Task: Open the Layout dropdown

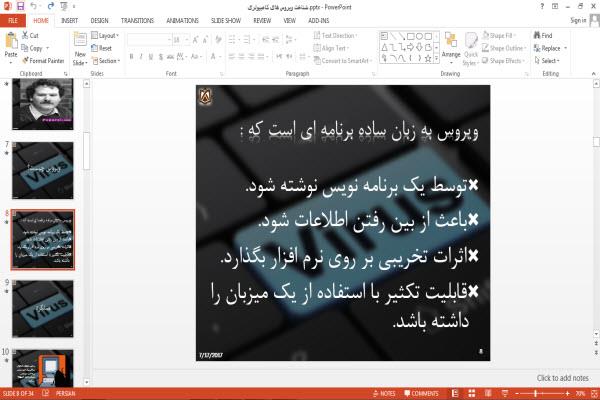Action: coord(105,36)
